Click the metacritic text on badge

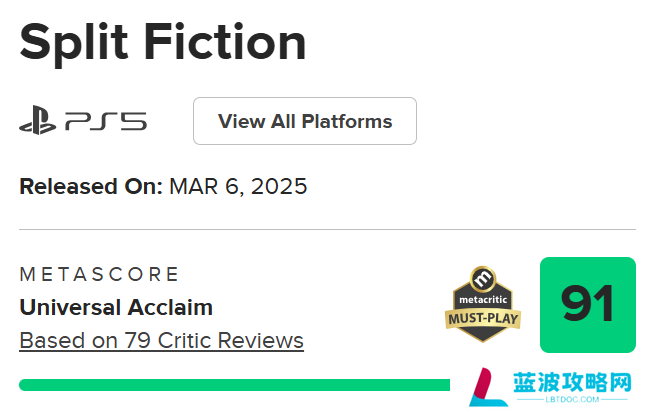click(483, 299)
